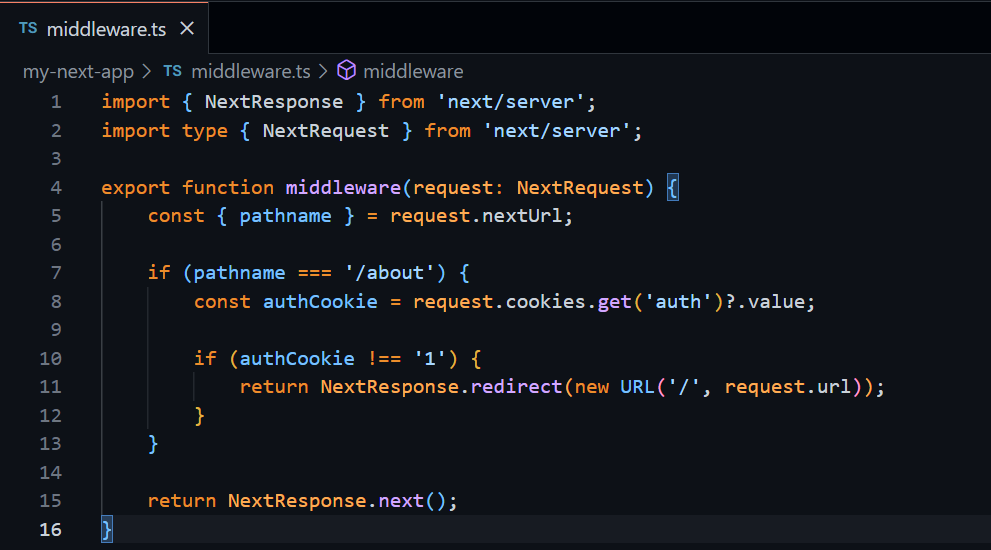Click line number 11 in the gutter

(50, 387)
